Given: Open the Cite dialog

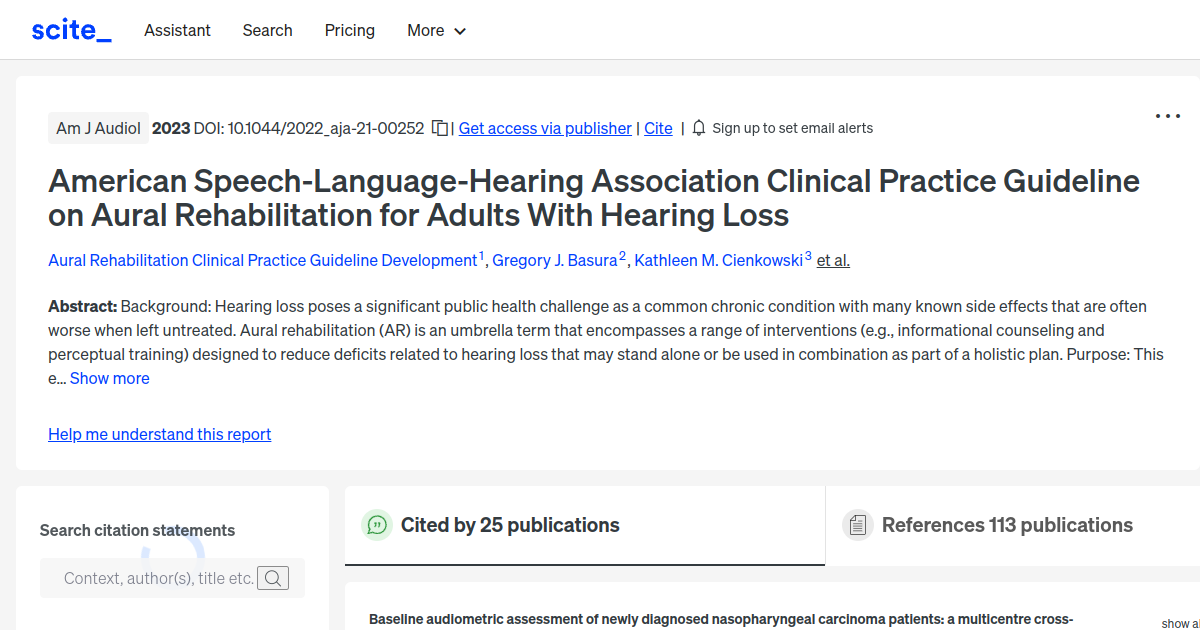Looking at the screenshot, I should (657, 128).
